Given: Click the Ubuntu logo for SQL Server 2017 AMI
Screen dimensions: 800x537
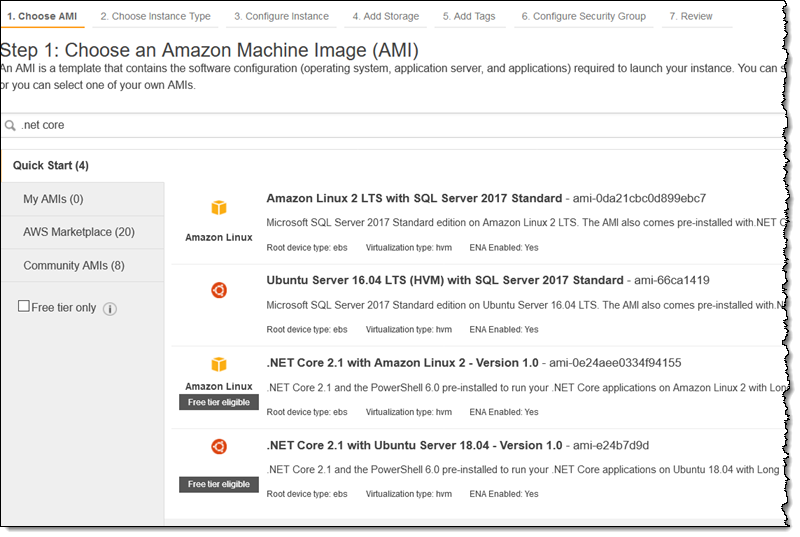Looking at the screenshot, I should (219, 290).
